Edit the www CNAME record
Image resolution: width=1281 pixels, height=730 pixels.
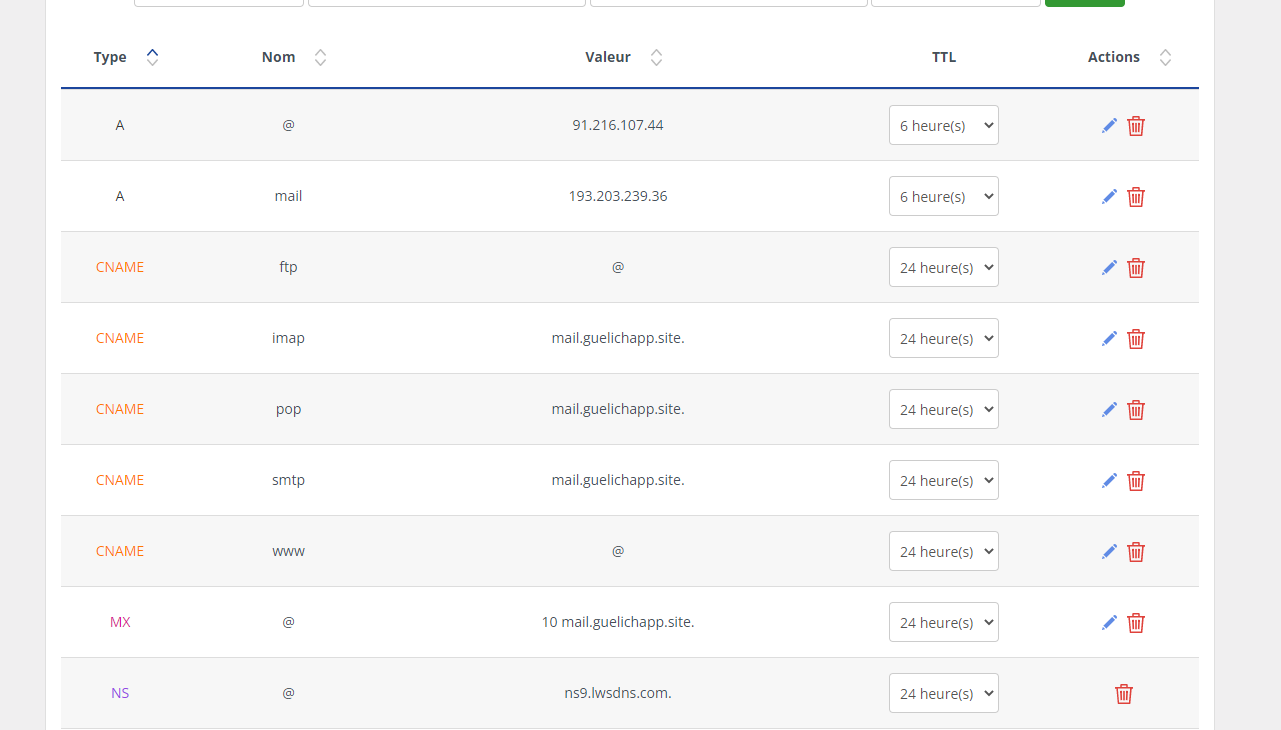coord(1109,552)
